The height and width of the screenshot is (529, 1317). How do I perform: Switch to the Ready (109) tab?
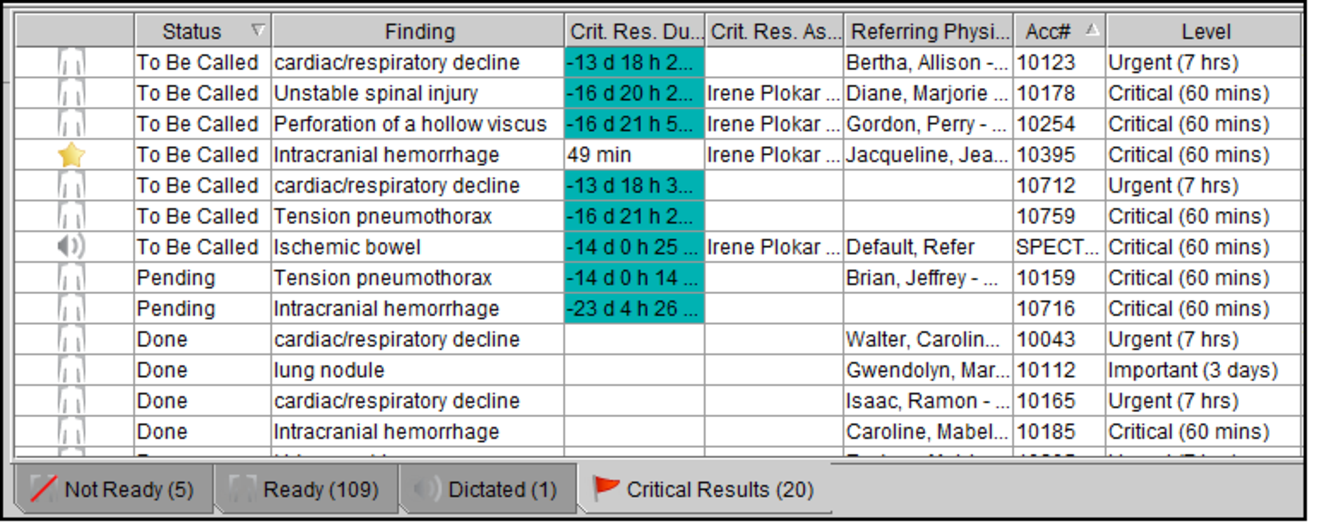click(305, 490)
